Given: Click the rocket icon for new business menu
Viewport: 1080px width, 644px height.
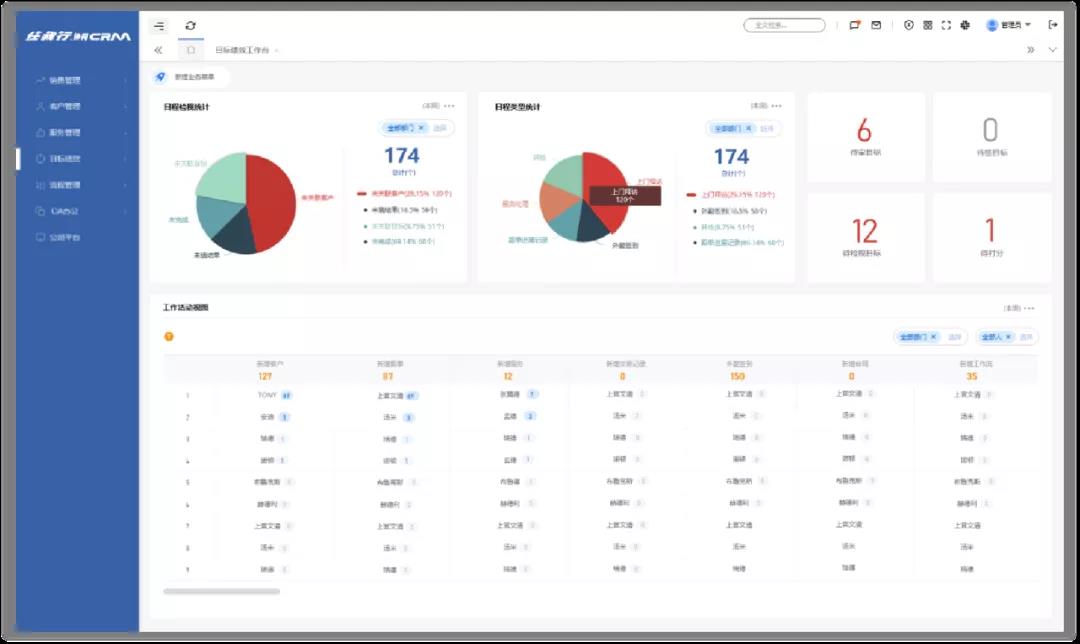Looking at the screenshot, I should (x=160, y=76).
